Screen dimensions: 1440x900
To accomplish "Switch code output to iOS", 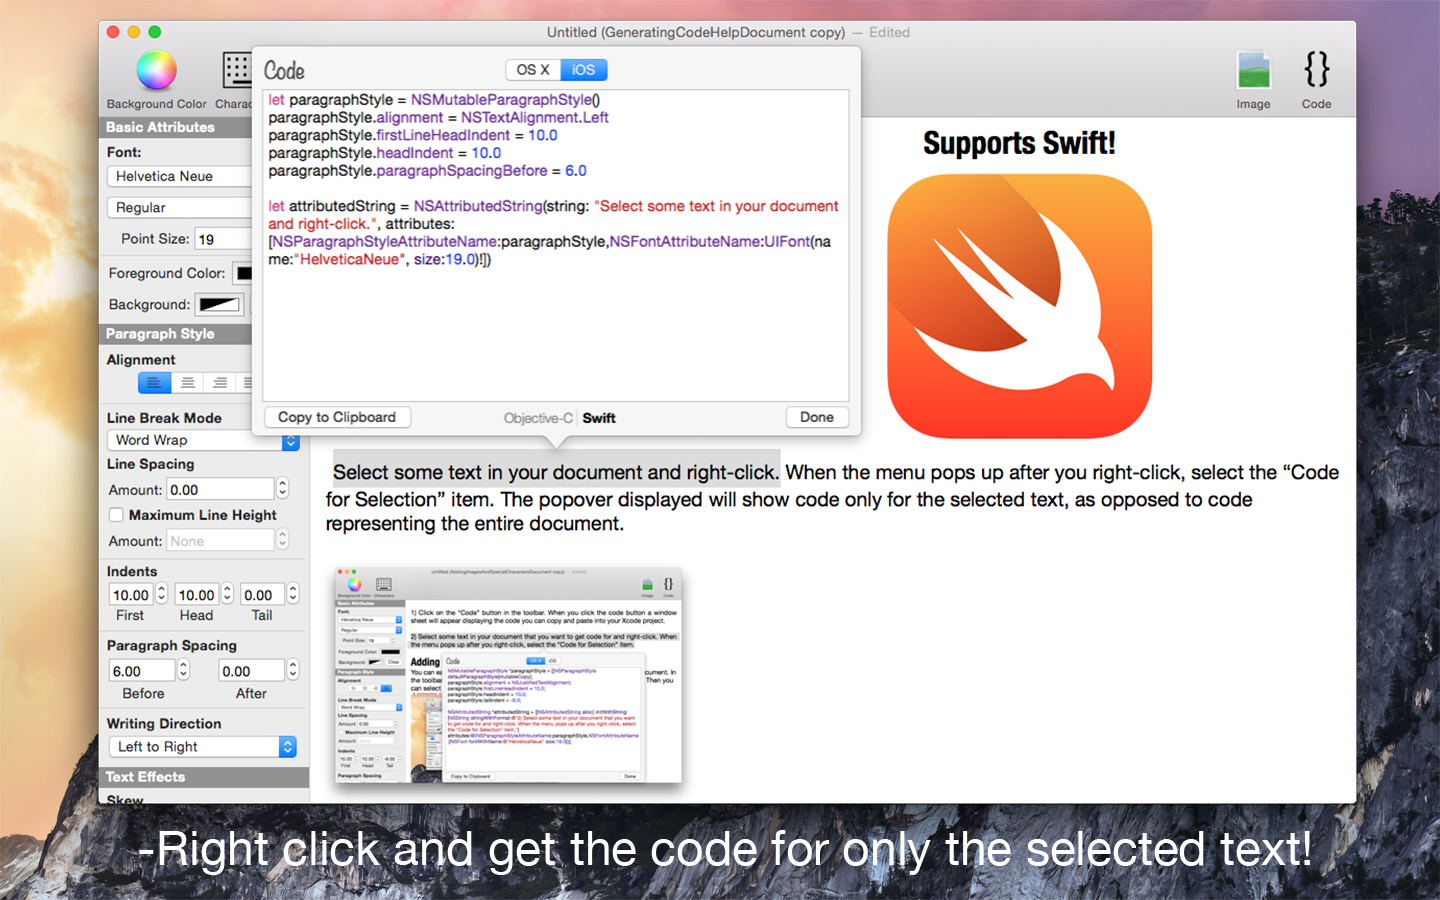I will pyautogui.click(x=583, y=70).
